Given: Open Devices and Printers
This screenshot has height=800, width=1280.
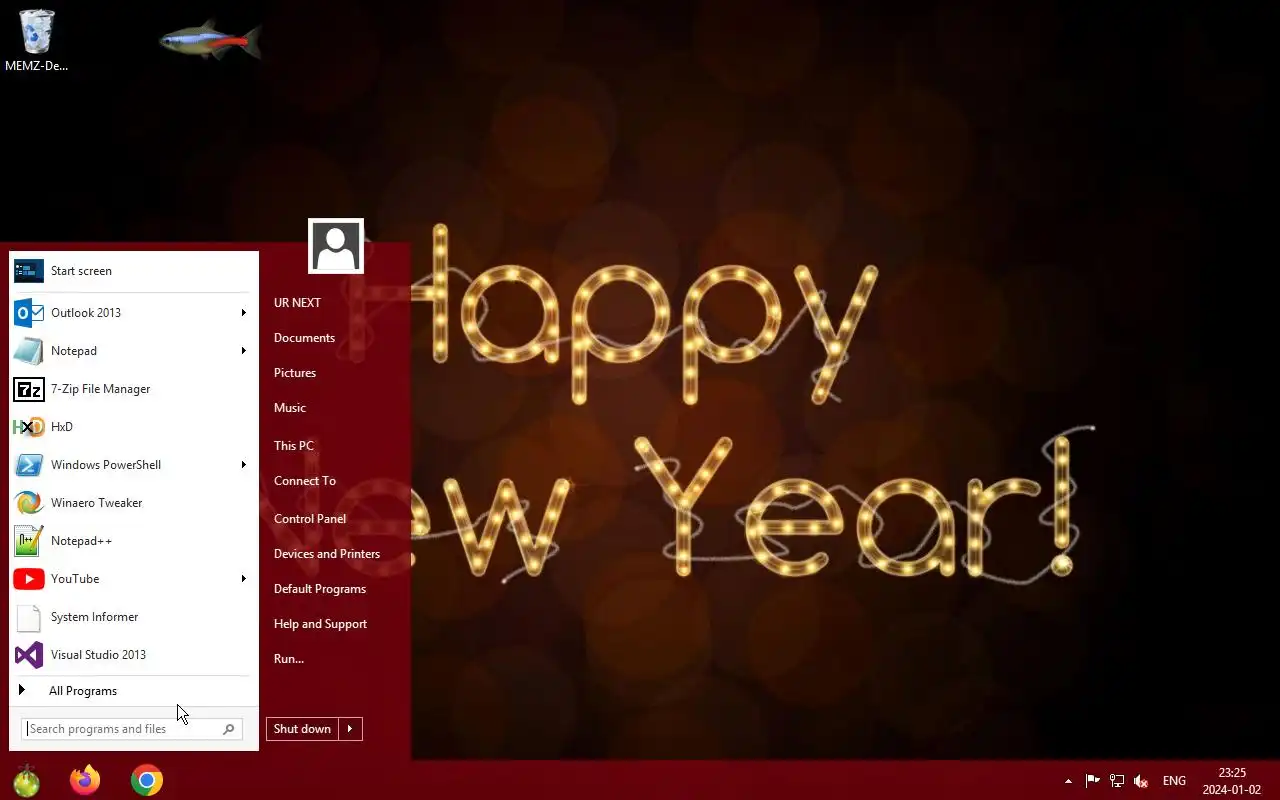Looking at the screenshot, I should pos(327,554).
